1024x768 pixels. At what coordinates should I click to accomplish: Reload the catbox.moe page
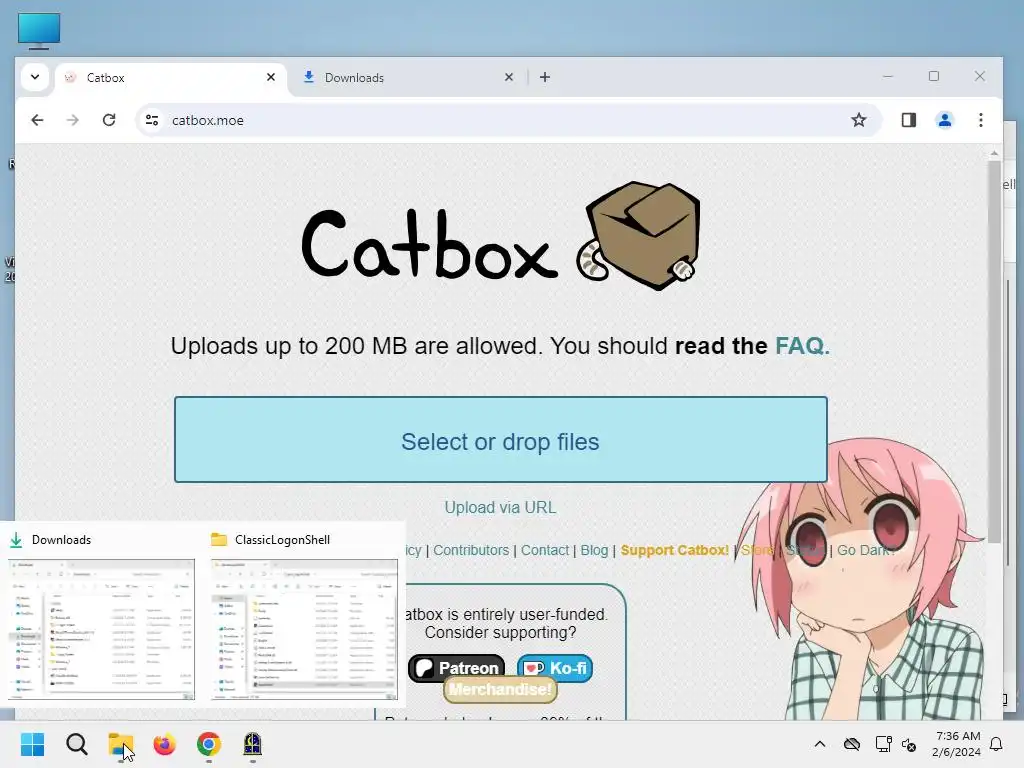(x=109, y=120)
